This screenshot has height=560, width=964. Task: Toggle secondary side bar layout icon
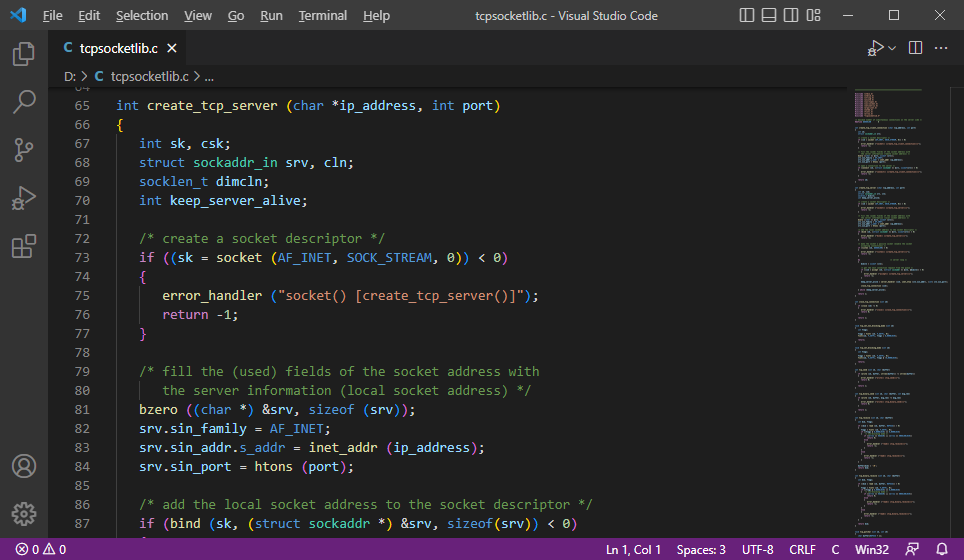pos(791,15)
